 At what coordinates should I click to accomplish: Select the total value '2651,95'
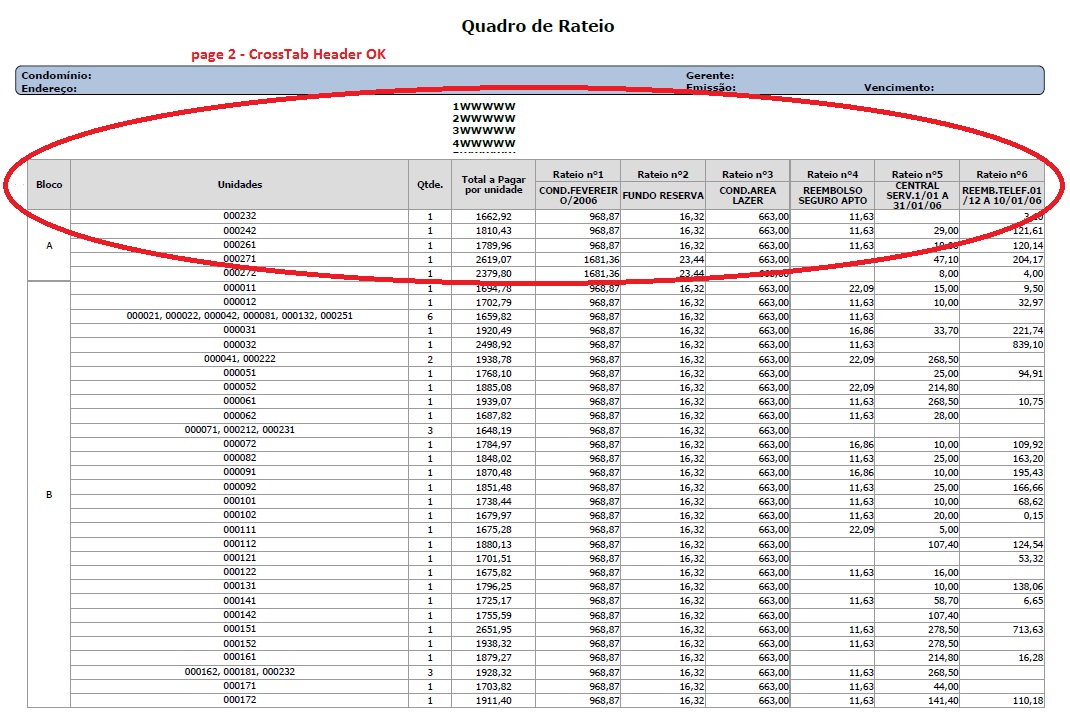tap(493, 629)
